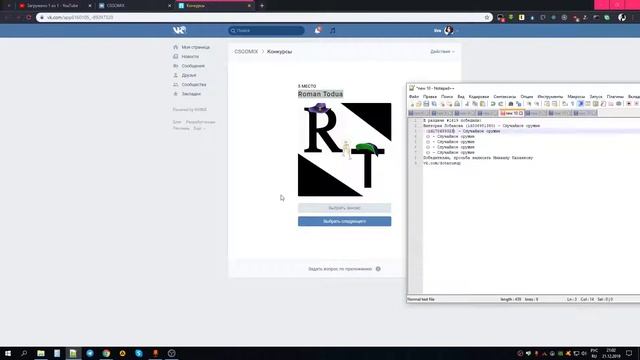Start macro recording with the red record icon
This screenshot has width=640, height=360.
coord(629,104)
